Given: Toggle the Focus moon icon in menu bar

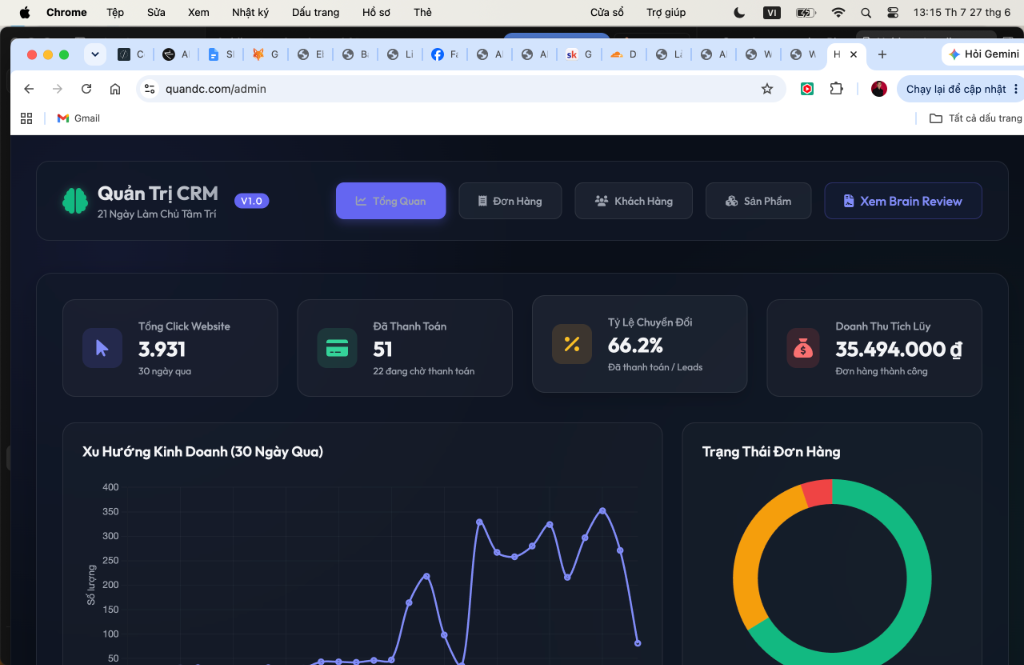Looking at the screenshot, I should 739,12.
